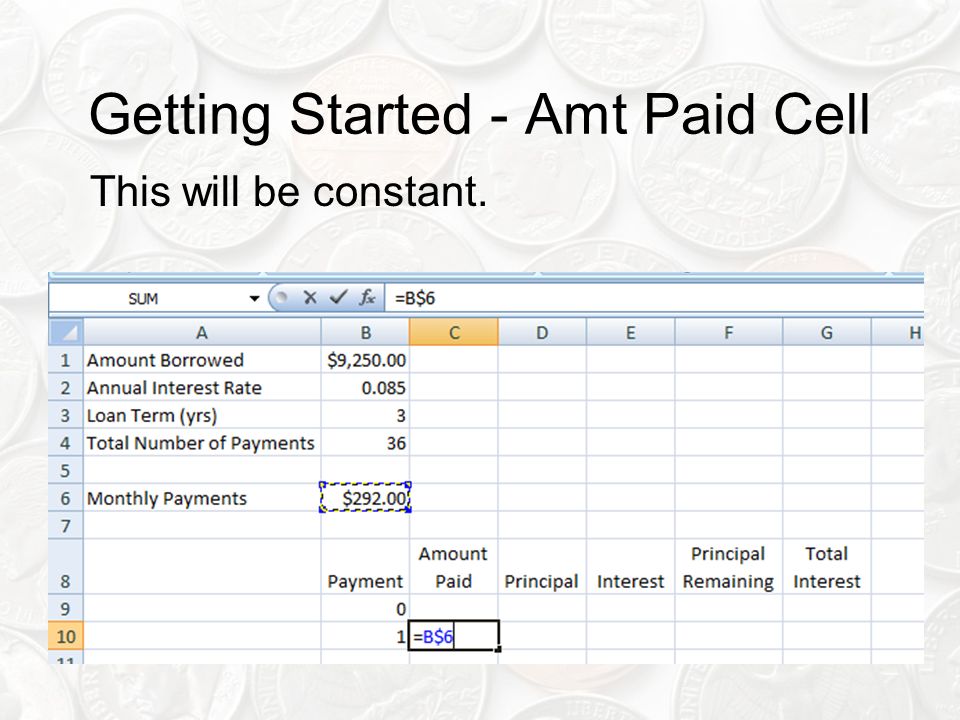Image resolution: width=960 pixels, height=720 pixels.
Task: Click the Interest heading cell in column E
Action: point(631,567)
